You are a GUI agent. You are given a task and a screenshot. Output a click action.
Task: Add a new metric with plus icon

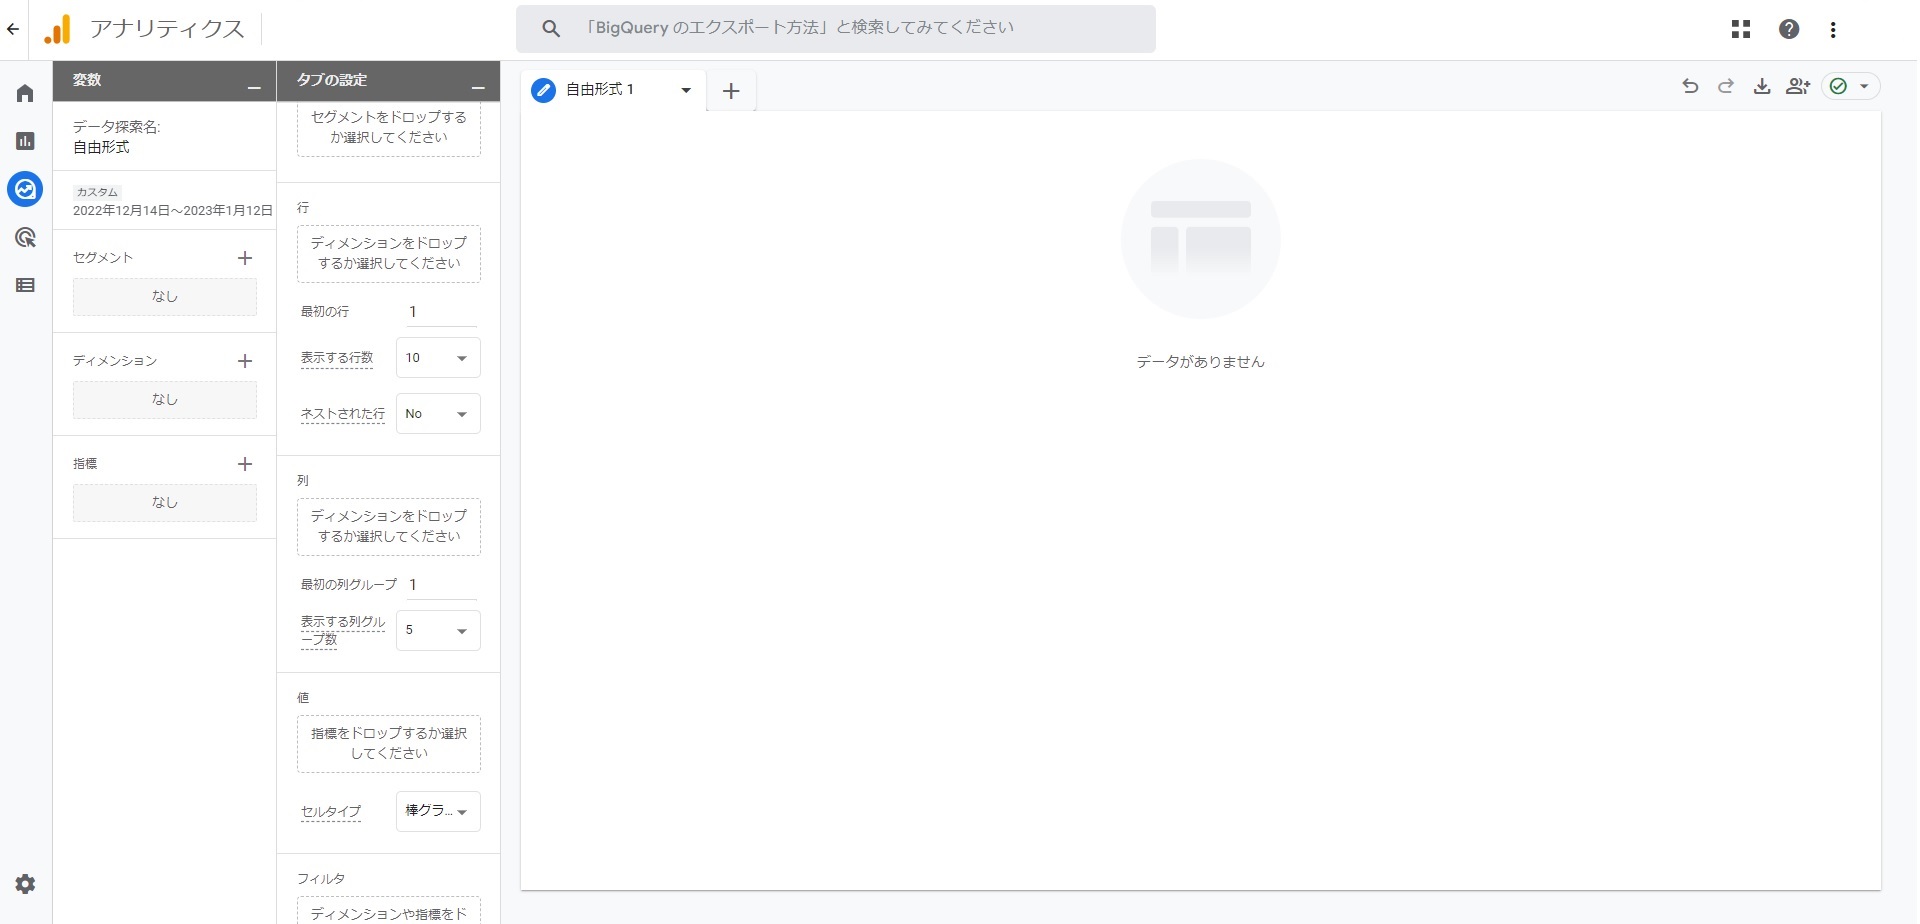click(245, 464)
